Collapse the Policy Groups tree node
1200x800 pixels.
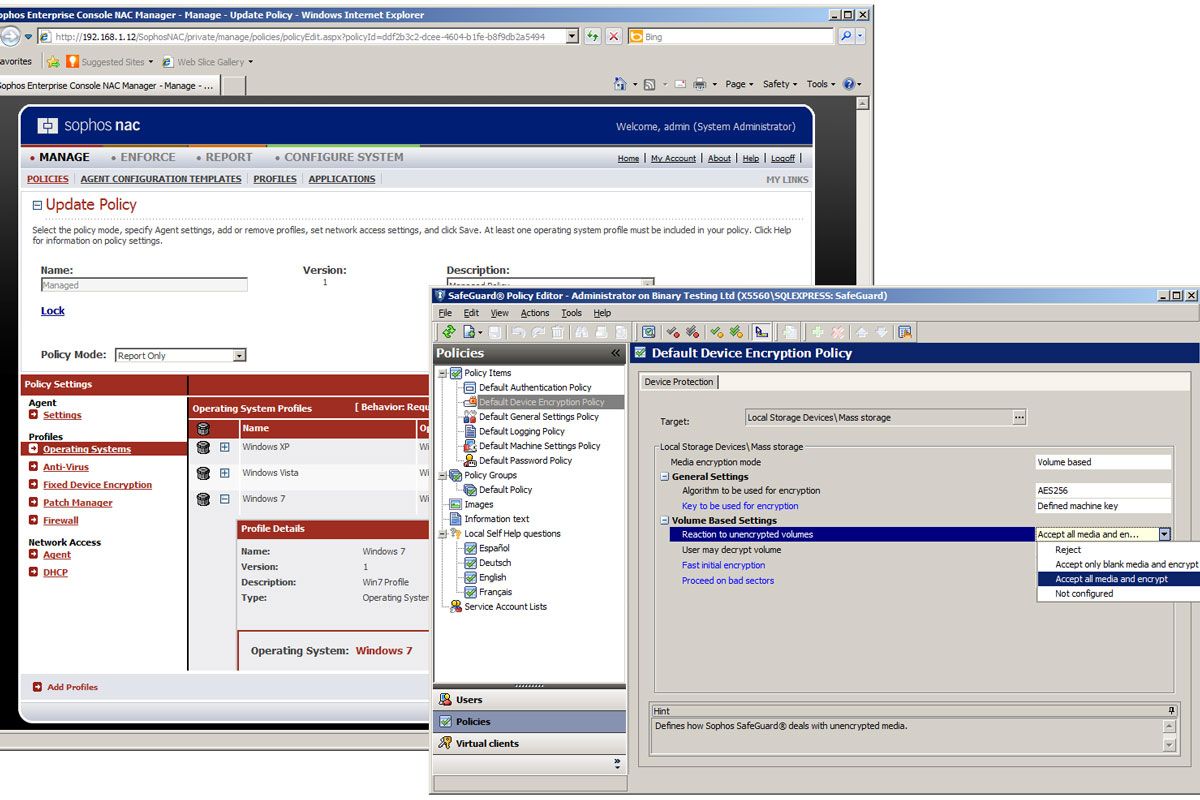(x=442, y=475)
